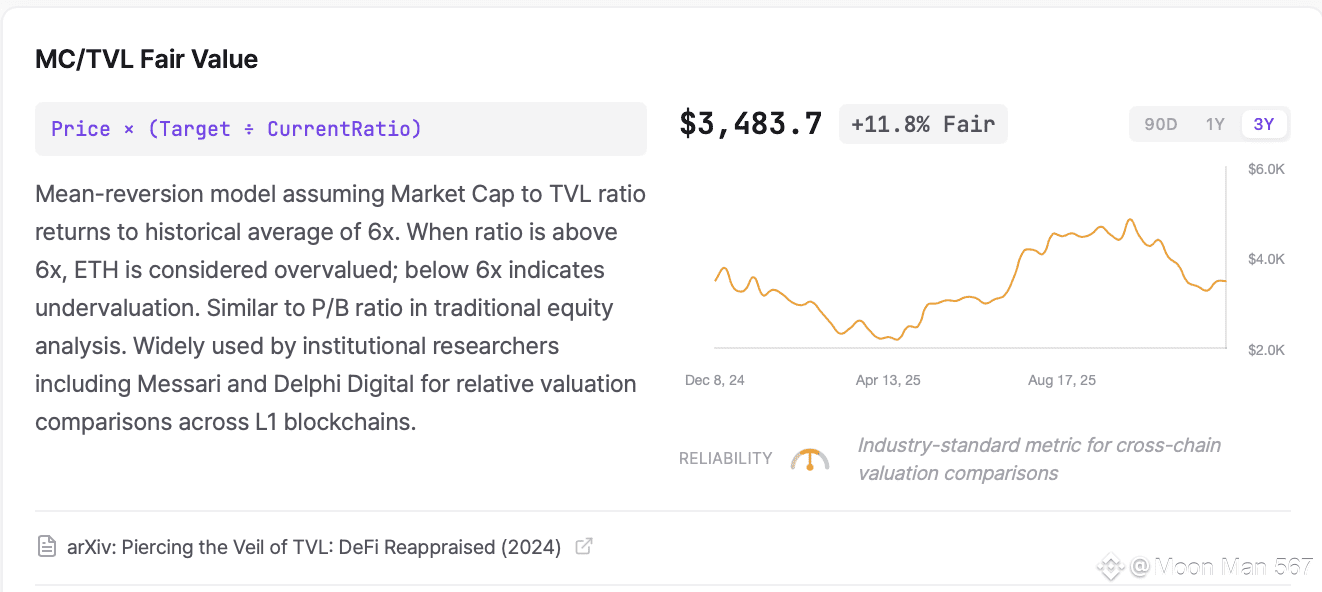
Task: Click the Dec 8, 24 date marker
Action: coord(715,380)
